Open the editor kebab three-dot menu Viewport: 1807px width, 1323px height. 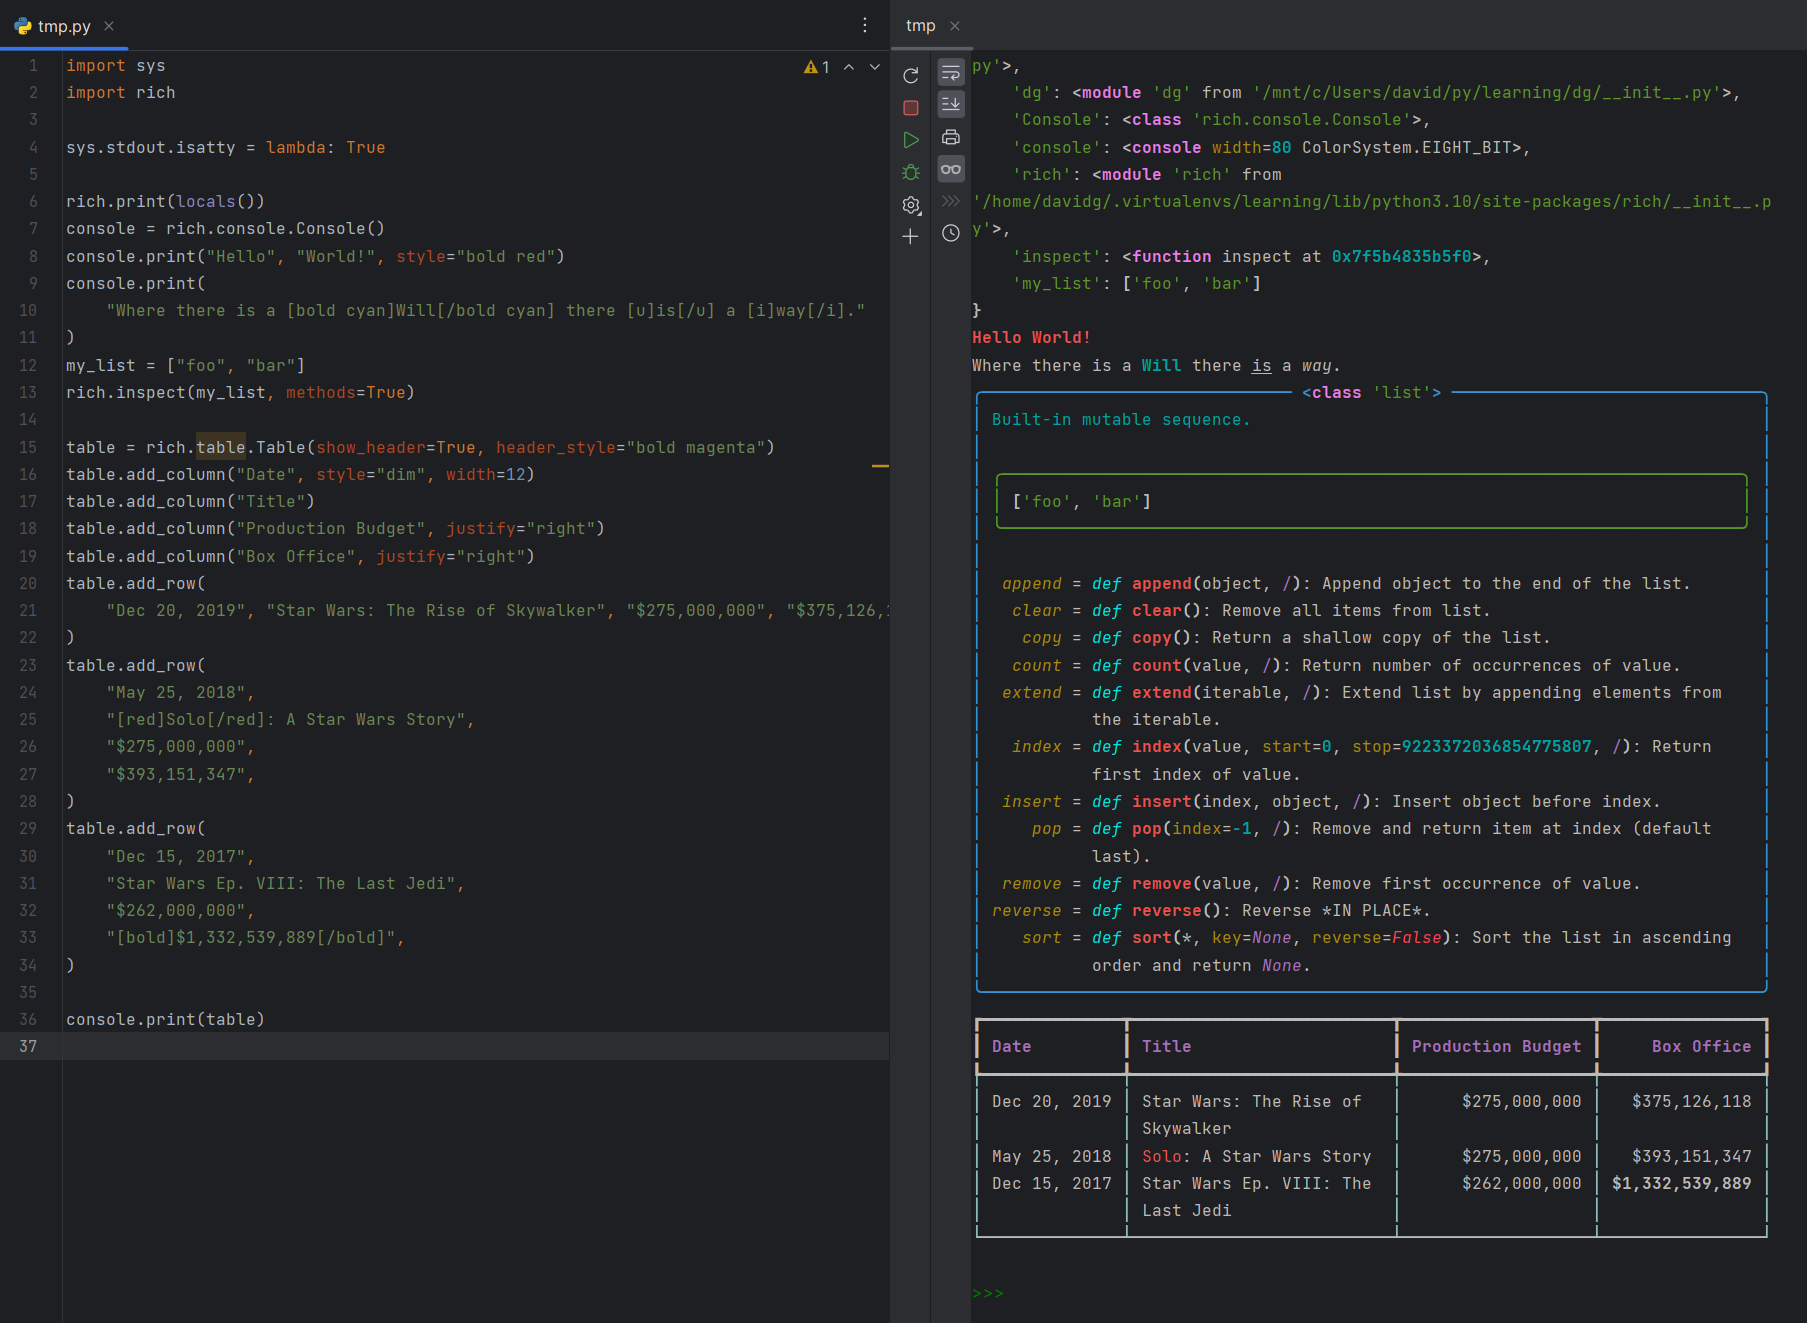point(864,25)
